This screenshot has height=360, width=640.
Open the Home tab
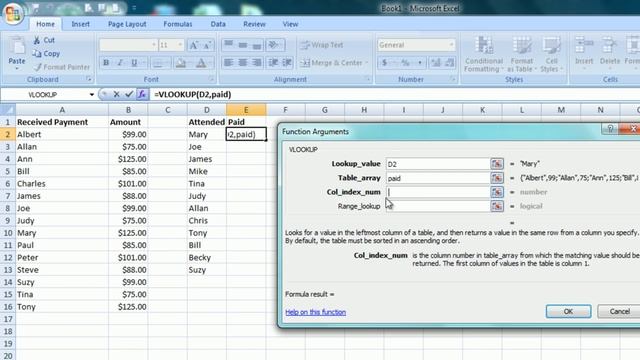[45, 24]
